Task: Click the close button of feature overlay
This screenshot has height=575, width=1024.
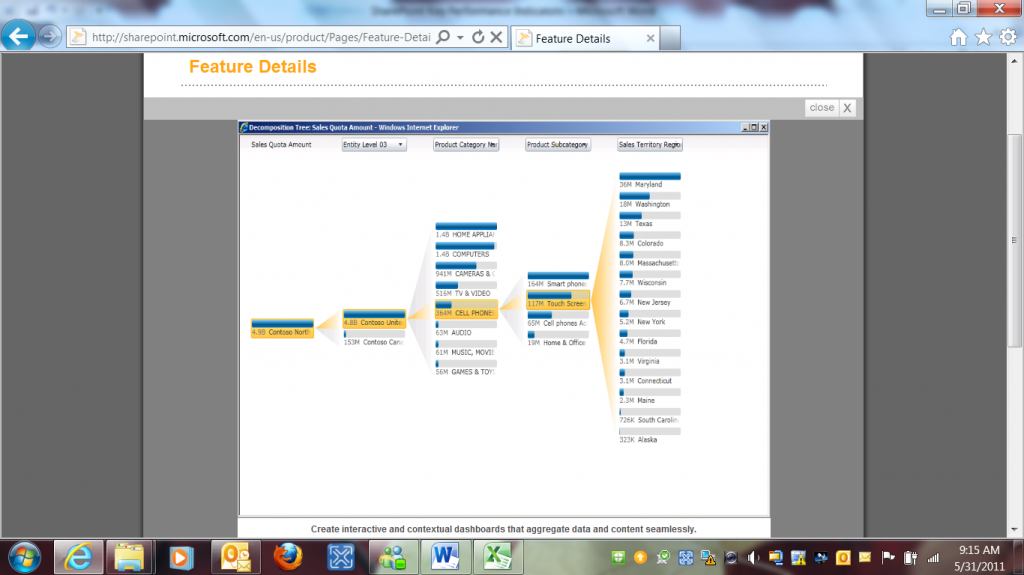Action: pyautogui.click(x=822, y=108)
